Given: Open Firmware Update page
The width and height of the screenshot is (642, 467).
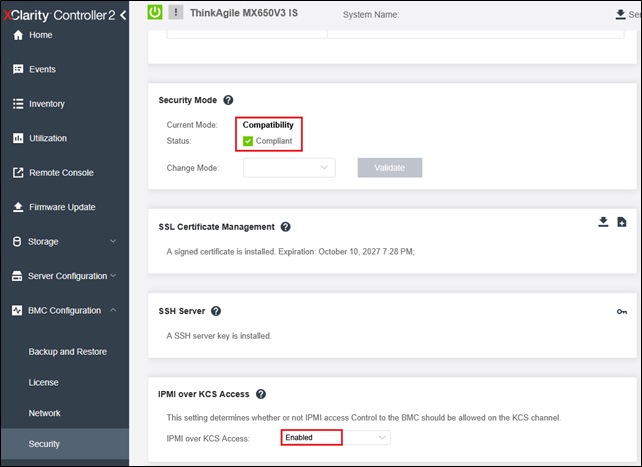Looking at the screenshot, I should pos(62,207).
